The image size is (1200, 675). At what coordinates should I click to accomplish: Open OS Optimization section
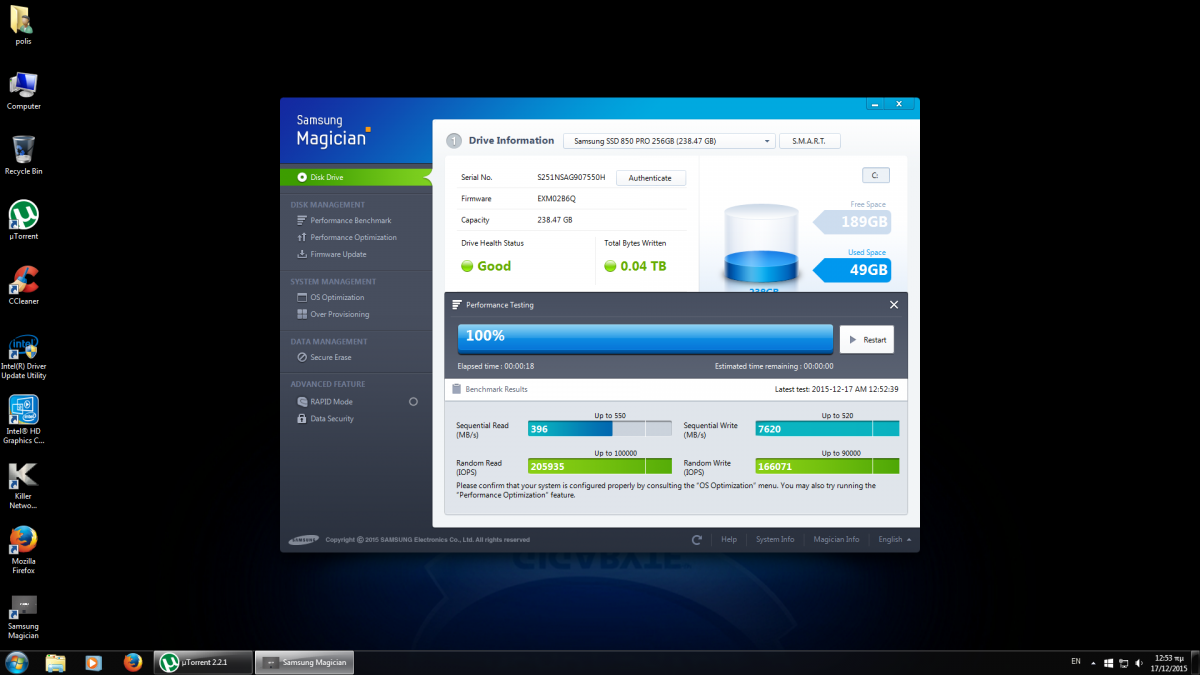(x=337, y=297)
